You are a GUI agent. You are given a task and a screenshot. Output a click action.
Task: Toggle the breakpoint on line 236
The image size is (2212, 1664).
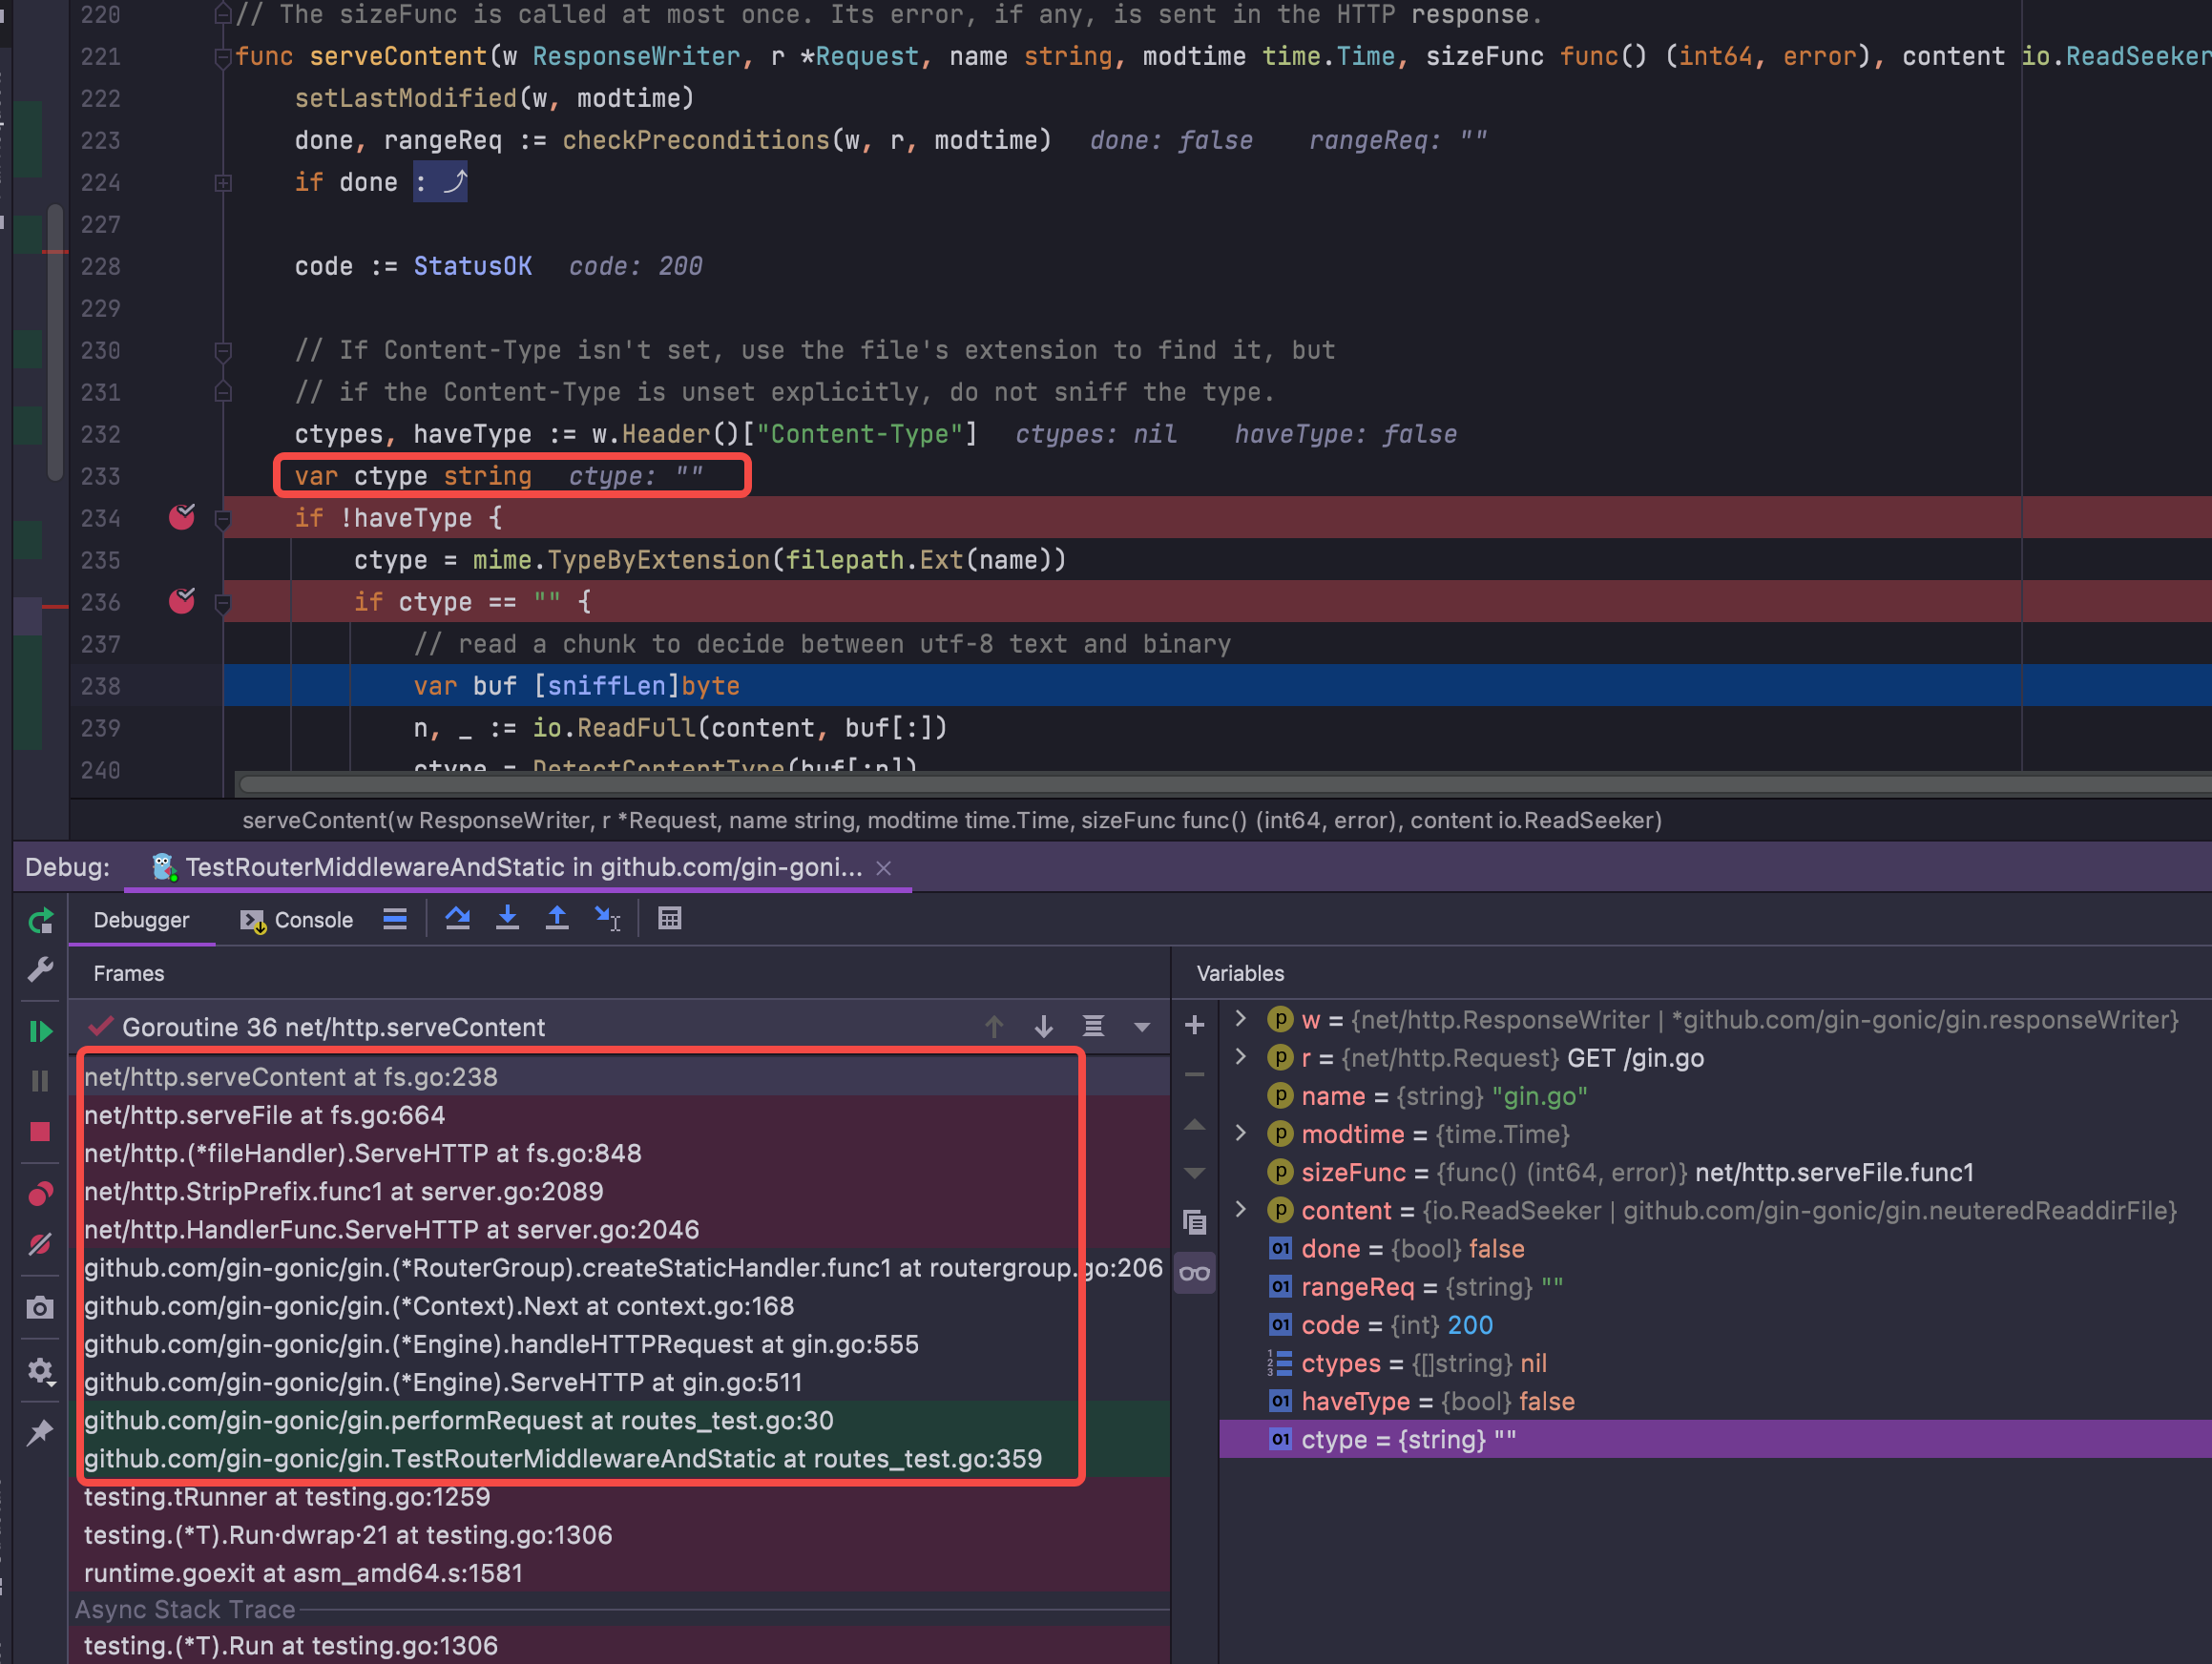point(183,601)
